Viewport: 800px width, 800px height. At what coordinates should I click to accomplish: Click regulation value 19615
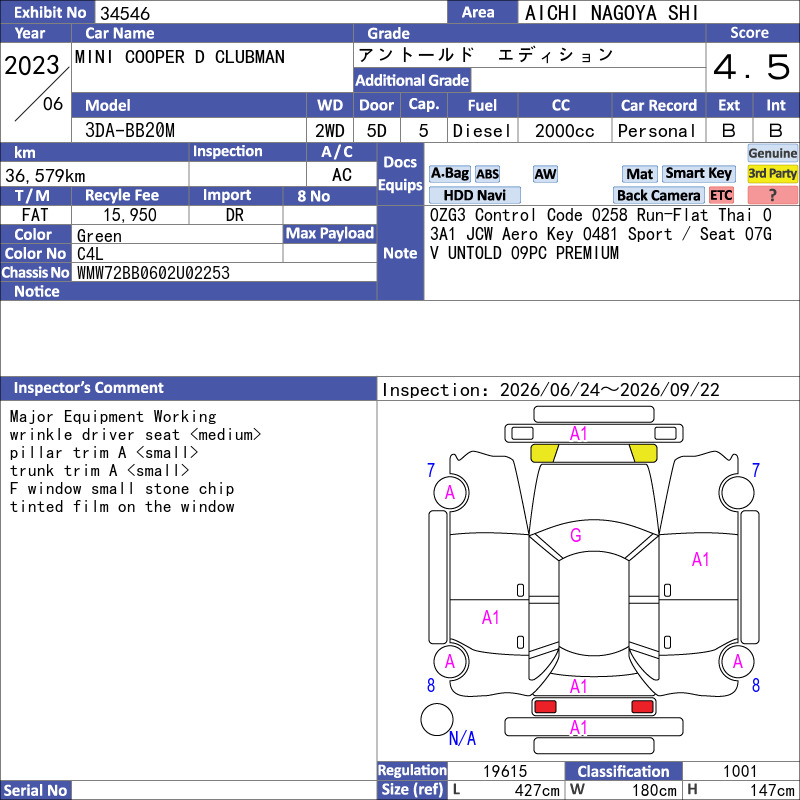tap(505, 771)
